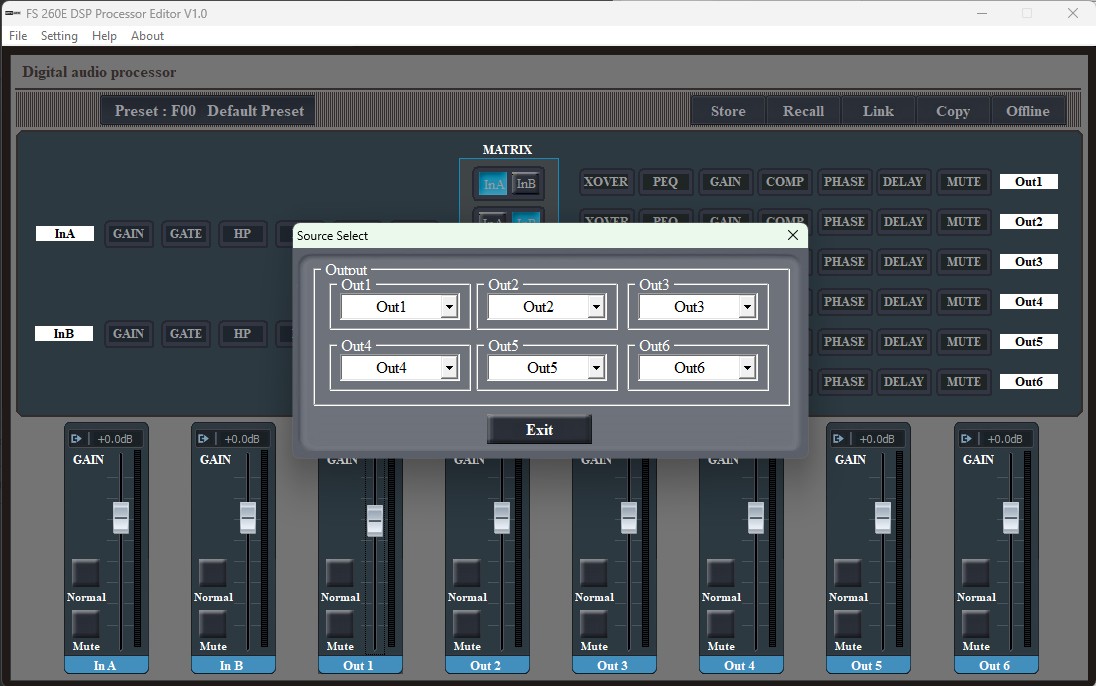Click the Out 6 gain fader handle
Viewport: 1096px width, 686px height.
coord(1011,517)
